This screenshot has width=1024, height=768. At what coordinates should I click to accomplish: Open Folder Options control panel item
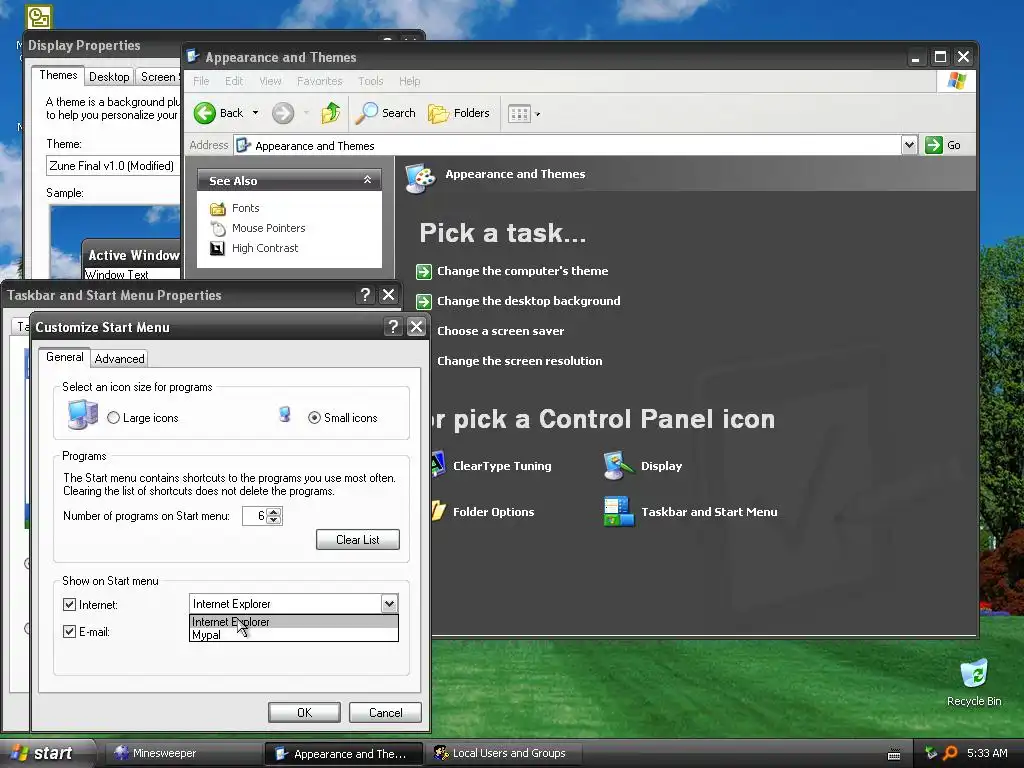click(x=493, y=512)
